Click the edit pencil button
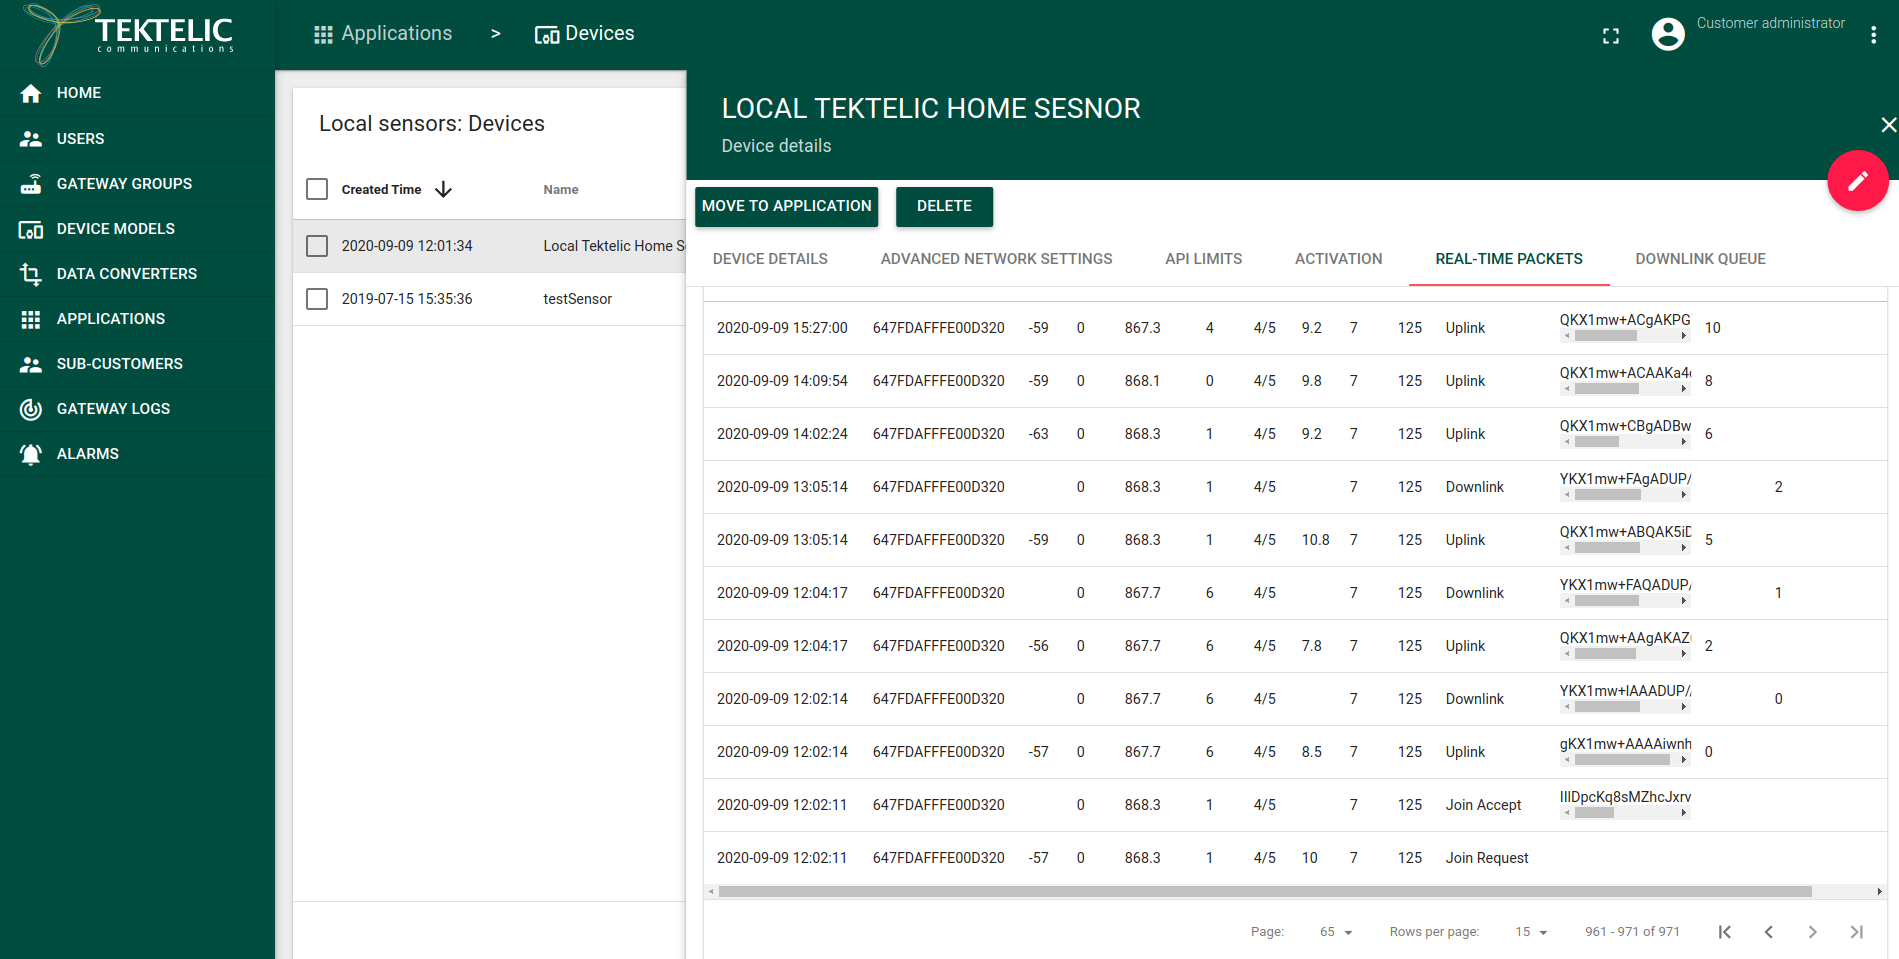The image size is (1899, 959). pos(1857,181)
